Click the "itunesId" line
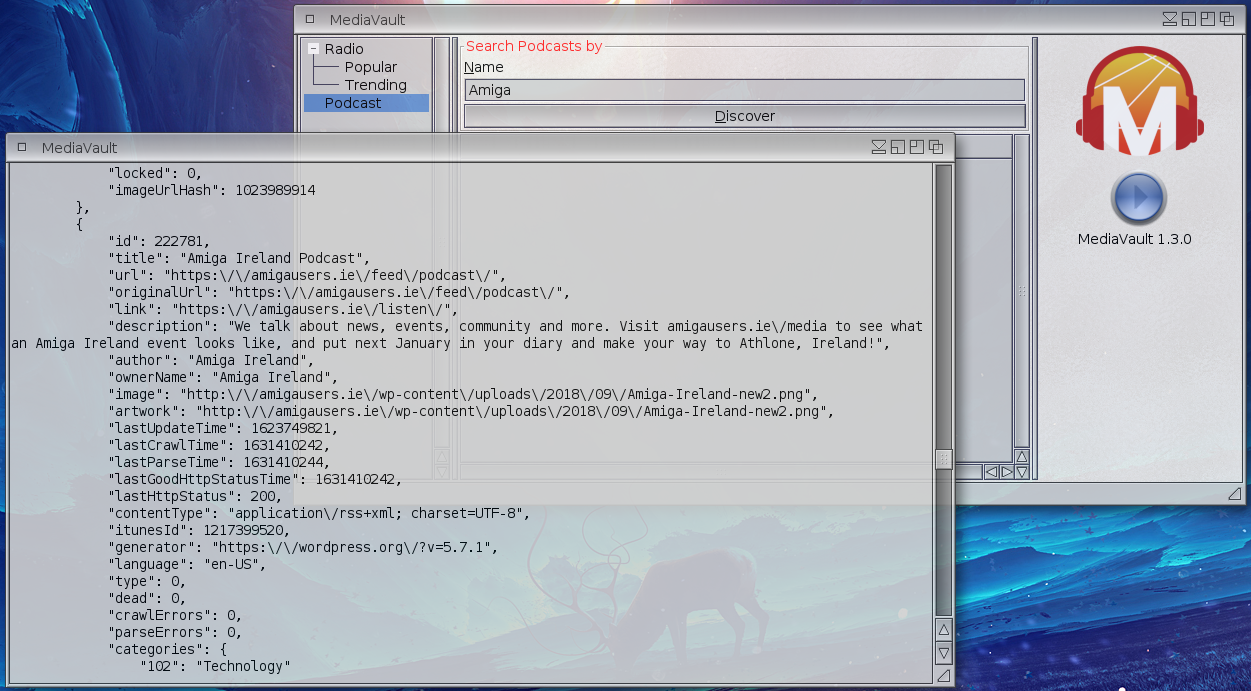The image size is (1251, 691). pyautogui.click(x=198, y=530)
